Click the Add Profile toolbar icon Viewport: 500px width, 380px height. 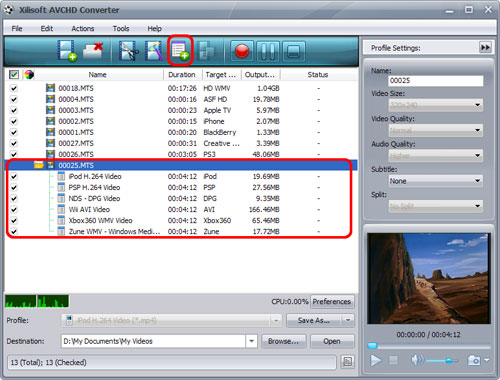(180, 50)
